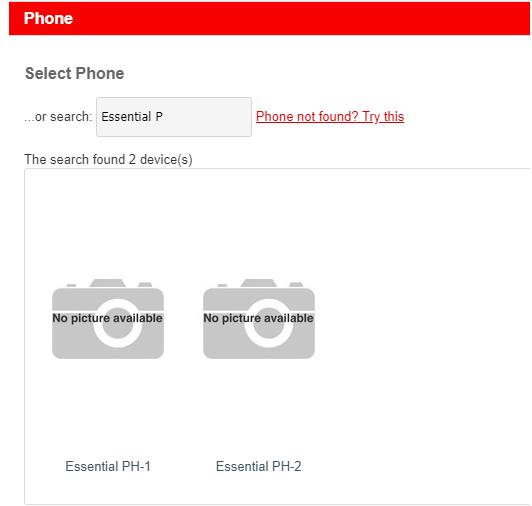This screenshot has height=506, width=532.
Task: Click 'No picture available' text on the PH-1 image
Action: click(108, 318)
